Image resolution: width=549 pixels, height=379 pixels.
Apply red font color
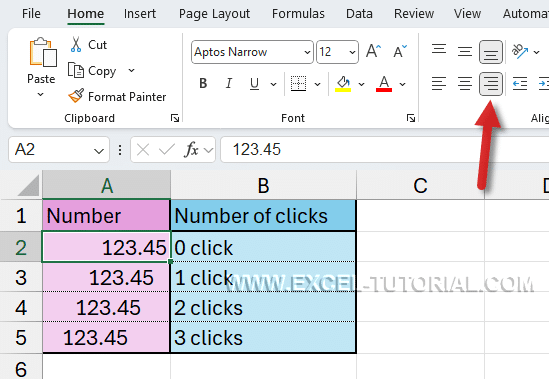(x=384, y=84)
